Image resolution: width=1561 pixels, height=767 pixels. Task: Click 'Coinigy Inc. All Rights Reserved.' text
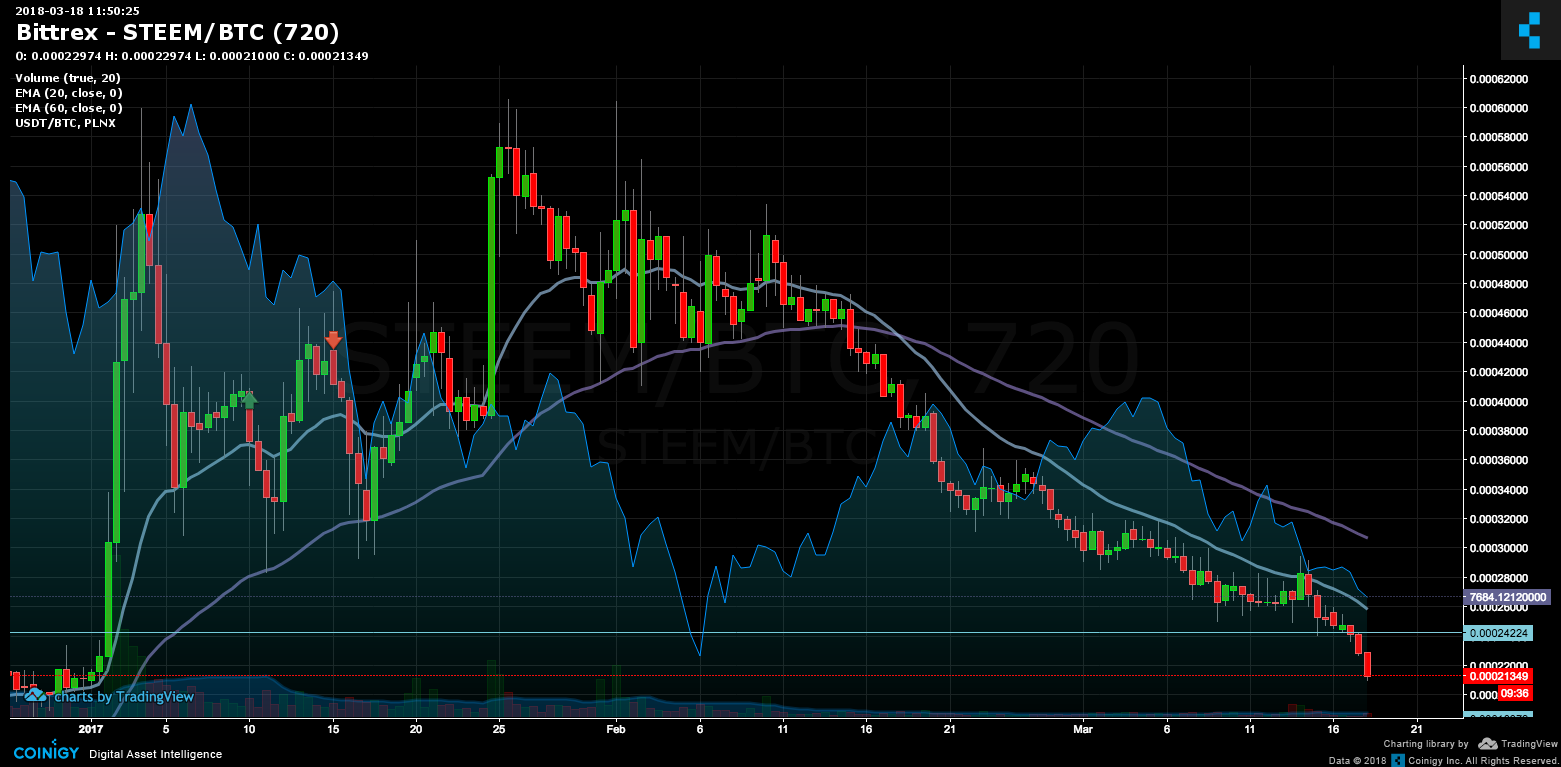tap(1482, 761)
